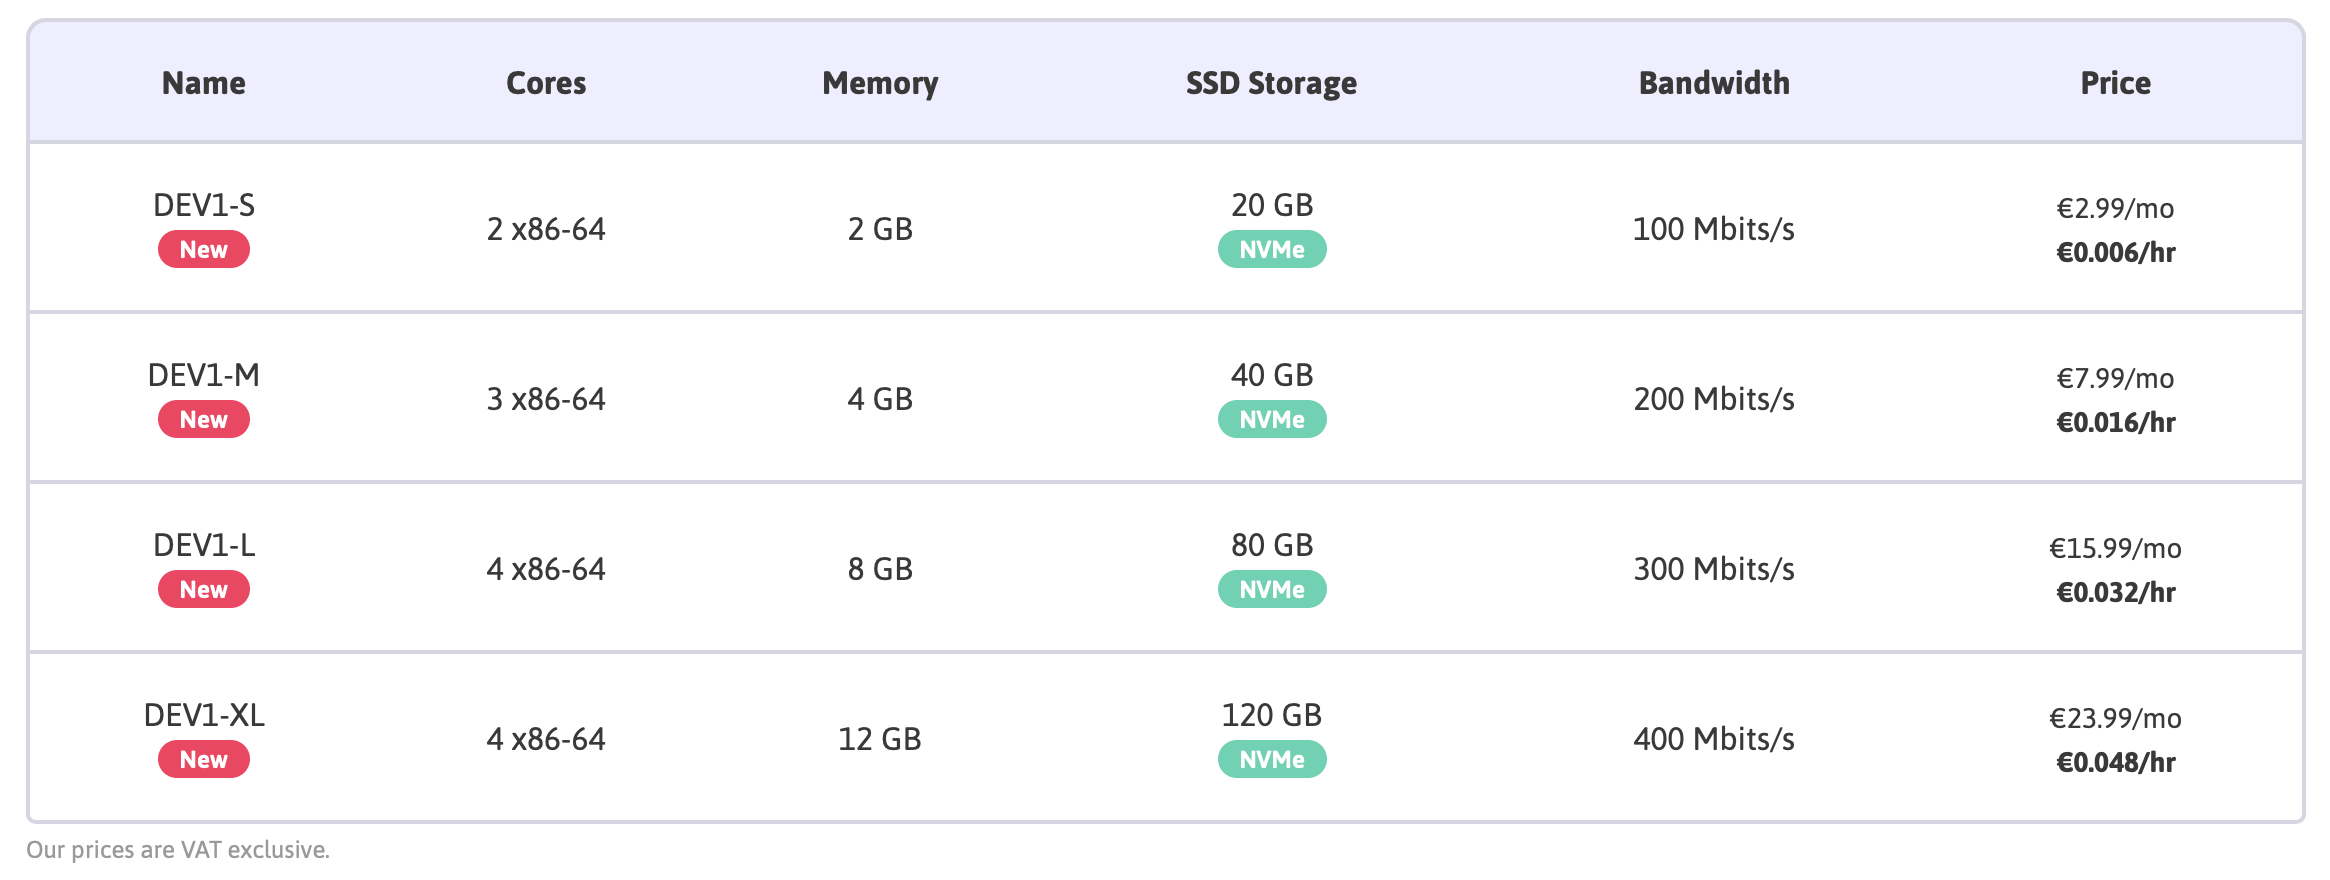The width and height of the screenshot is (2330, 880).
Task: Click the New badge under DEV1-S
Action: pyautogui.click(x=203, y=250)
